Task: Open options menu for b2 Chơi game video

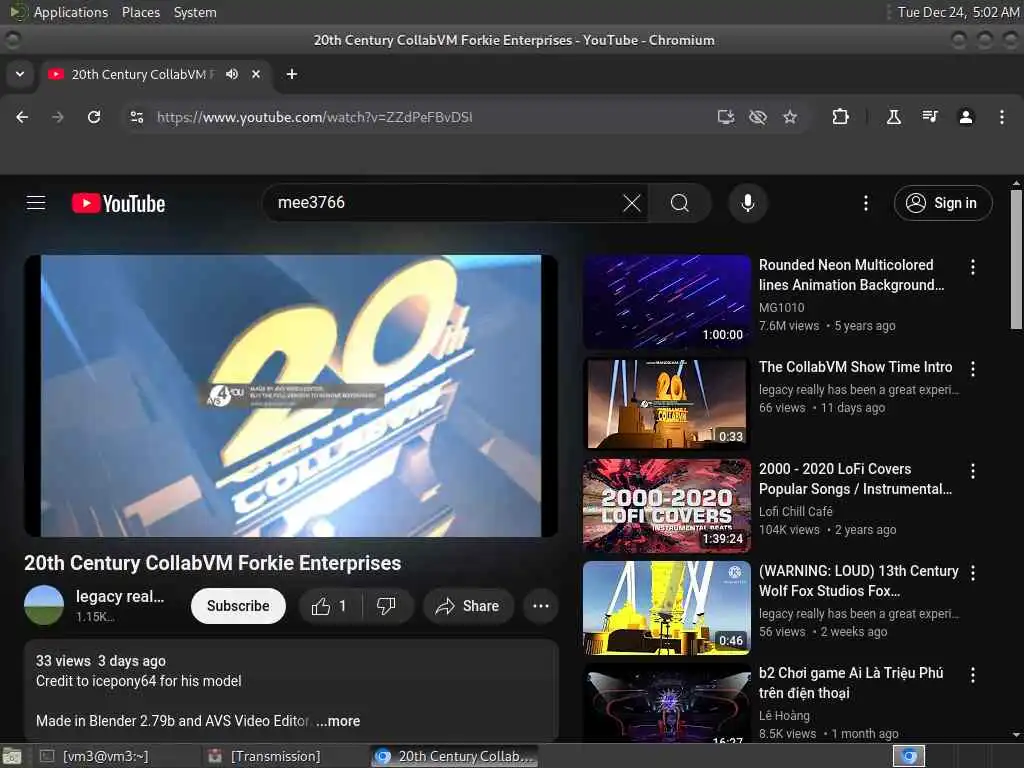Action: [973, 675]
